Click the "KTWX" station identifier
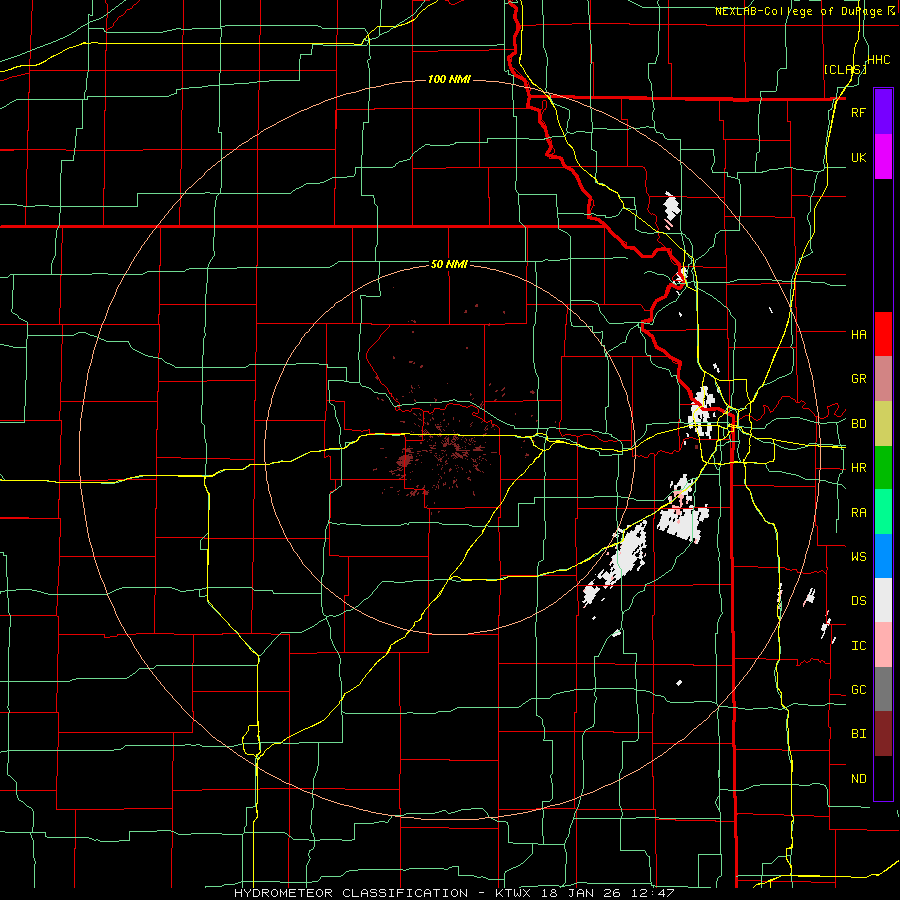 click(x=513, y=893)
